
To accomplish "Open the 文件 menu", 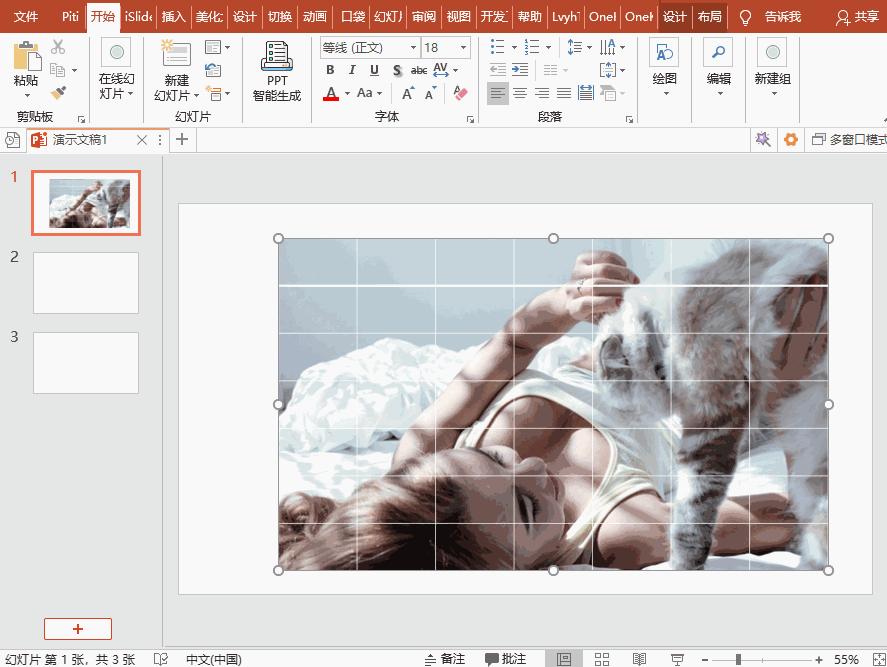I will click(x=26, y=17).
